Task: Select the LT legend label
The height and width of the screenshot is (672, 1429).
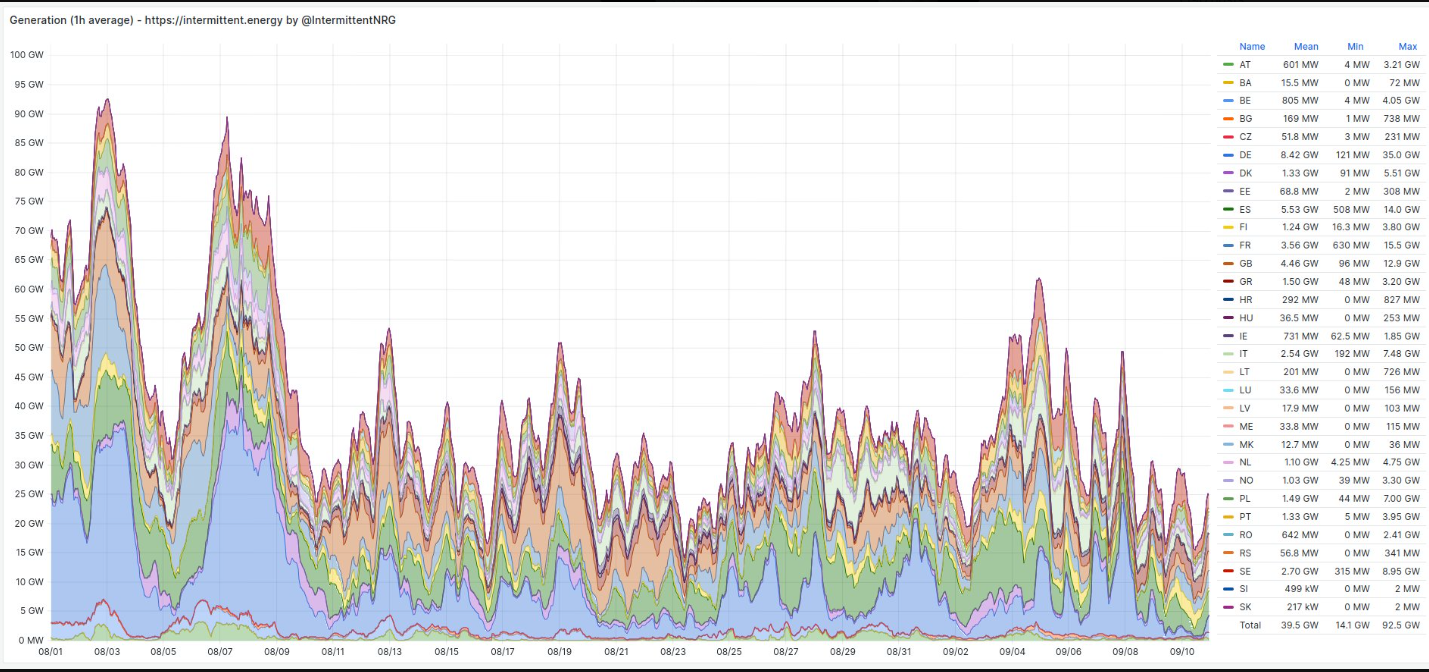Action: pyautogui.click(x=1244, y=372)
